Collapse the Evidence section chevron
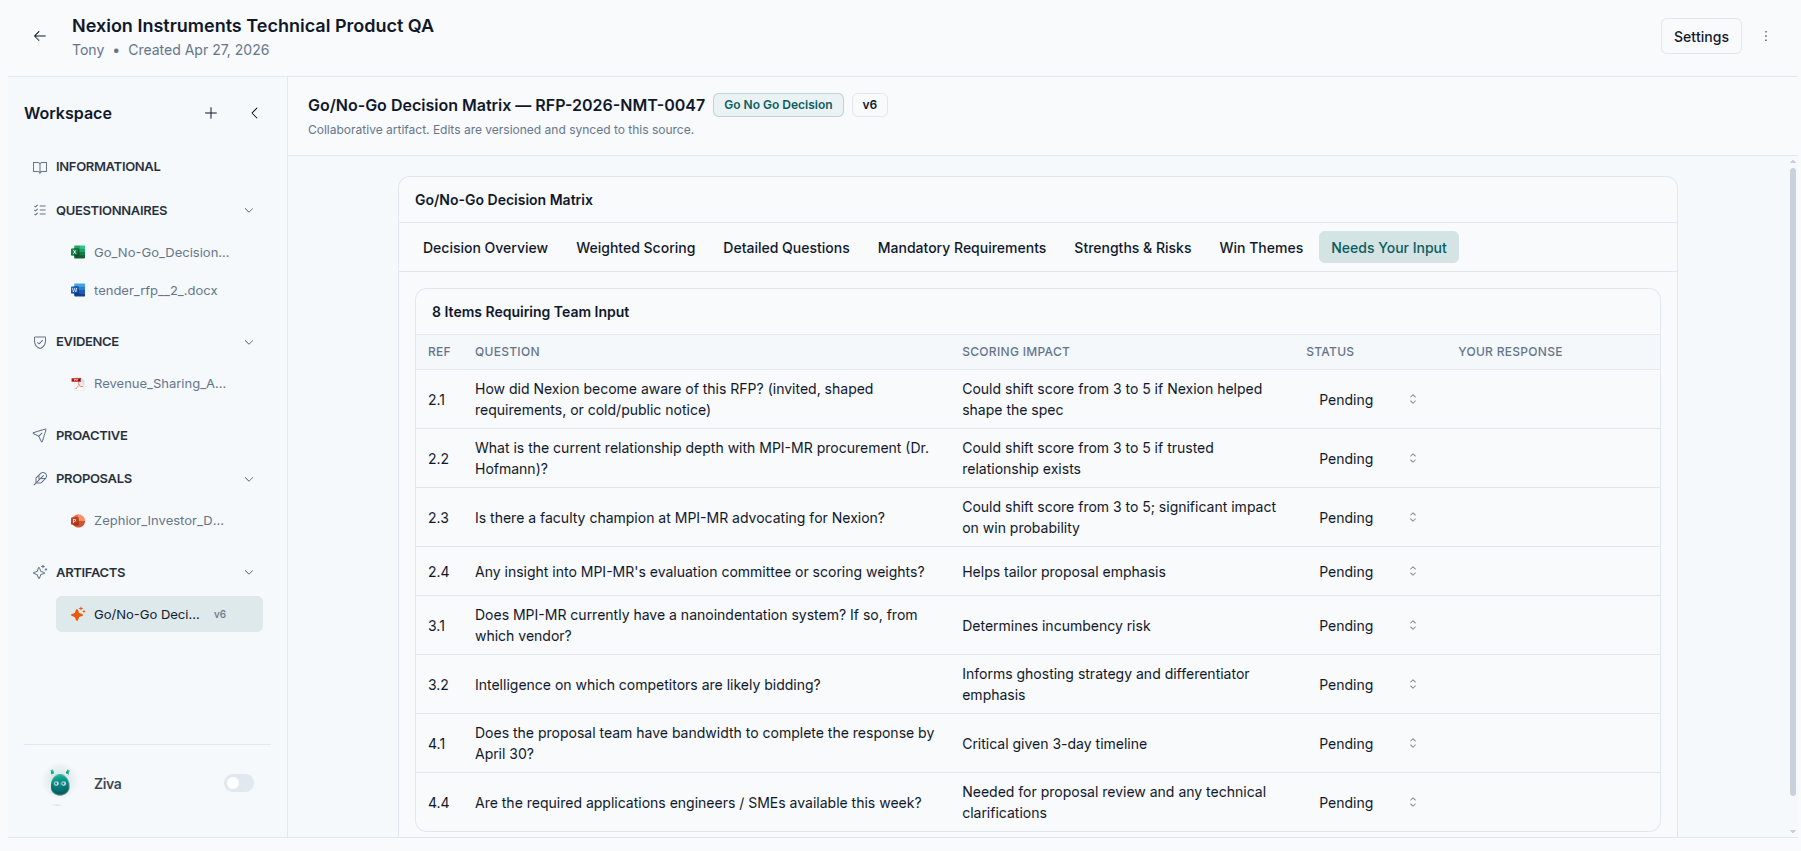1801x851 pixels. 249,342
